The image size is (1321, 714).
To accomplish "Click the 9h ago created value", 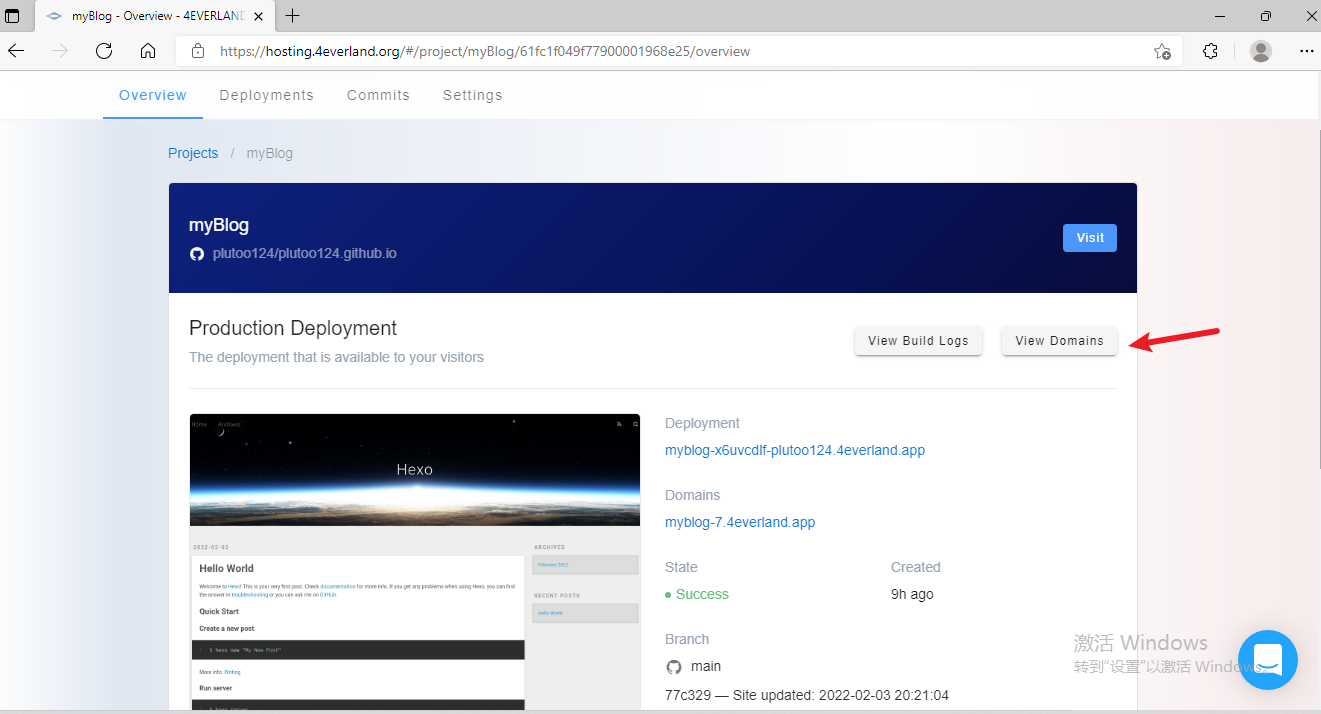I will 912,594.
